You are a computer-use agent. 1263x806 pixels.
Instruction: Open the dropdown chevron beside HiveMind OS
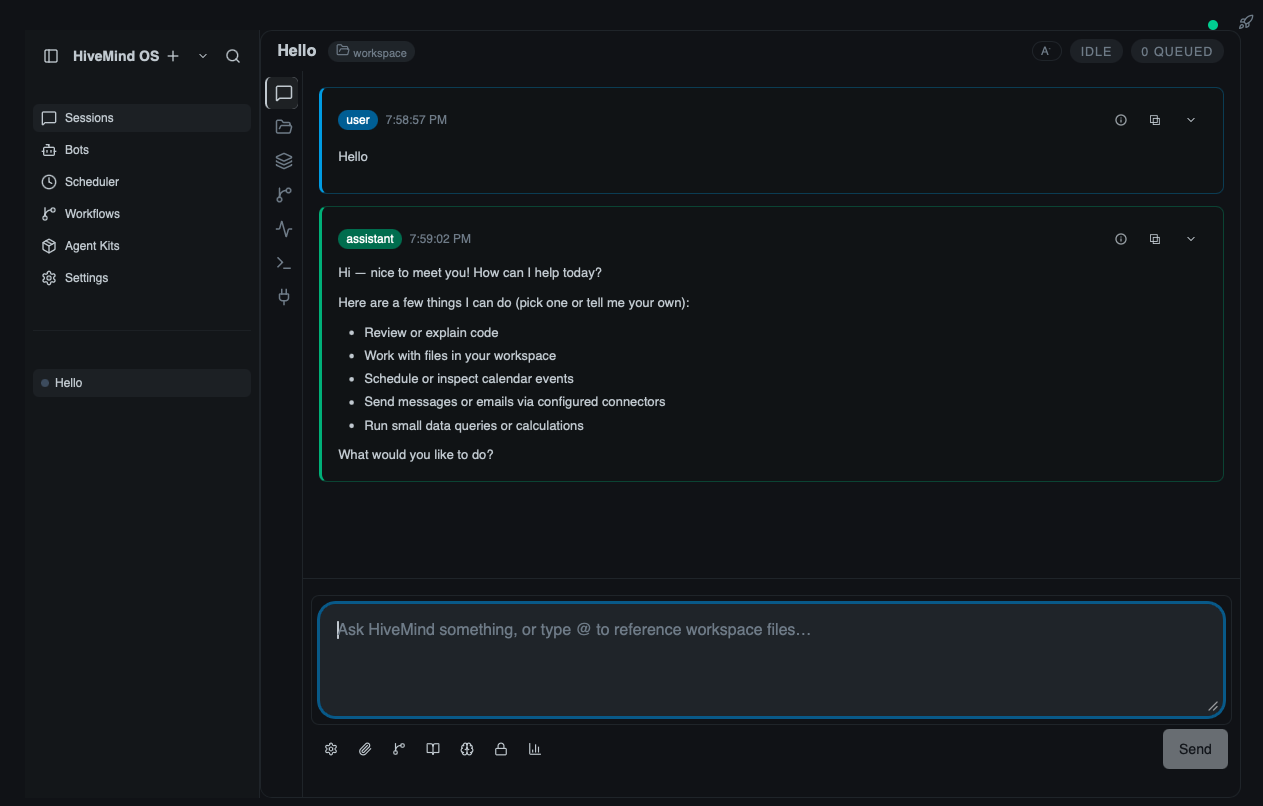coord(203,56)
